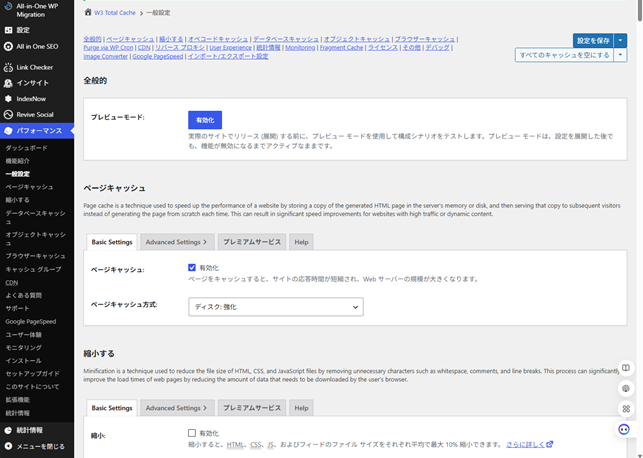The height and width of the screenshot is (458, 643).
Task: Click the IndexNow sidebar icon
Action: point(8,99)
